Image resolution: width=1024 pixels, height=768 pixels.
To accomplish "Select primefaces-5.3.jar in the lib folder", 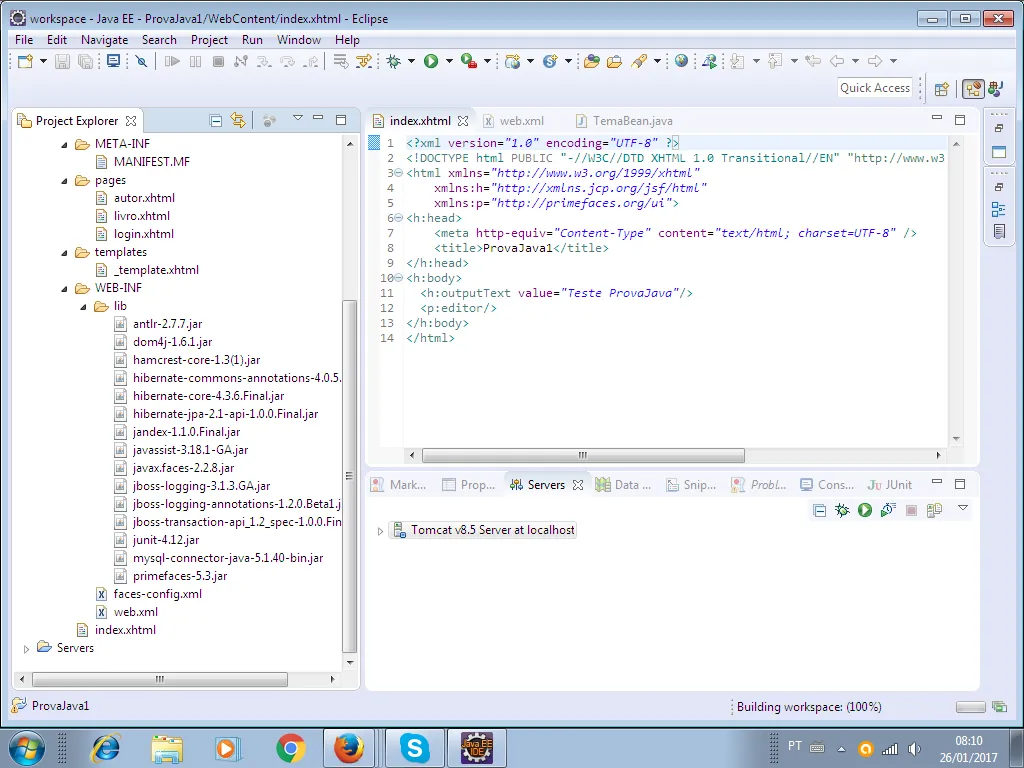I will (x=180, y=576).
